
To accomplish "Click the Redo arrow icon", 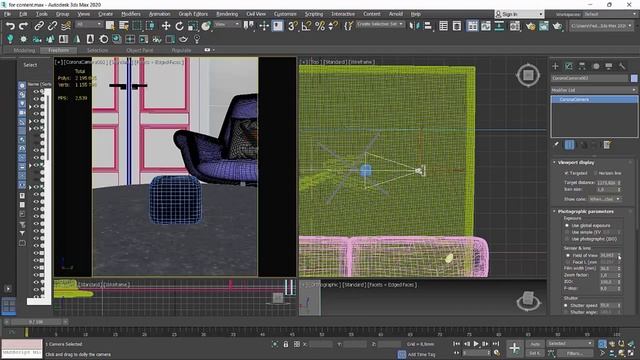I will pos(24,26).
